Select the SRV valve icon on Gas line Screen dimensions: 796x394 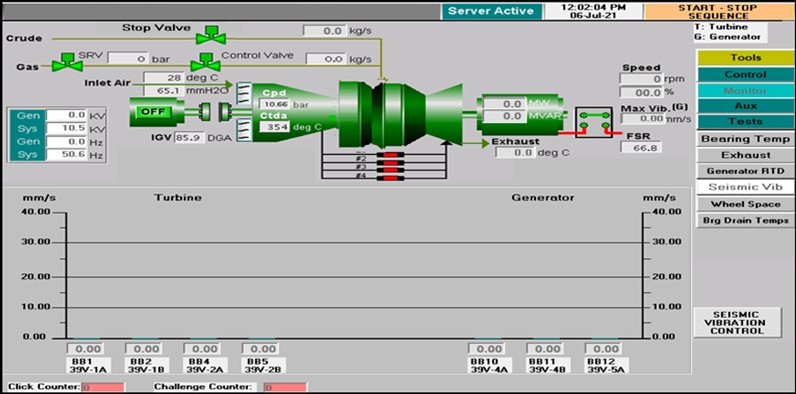(67, 62)
